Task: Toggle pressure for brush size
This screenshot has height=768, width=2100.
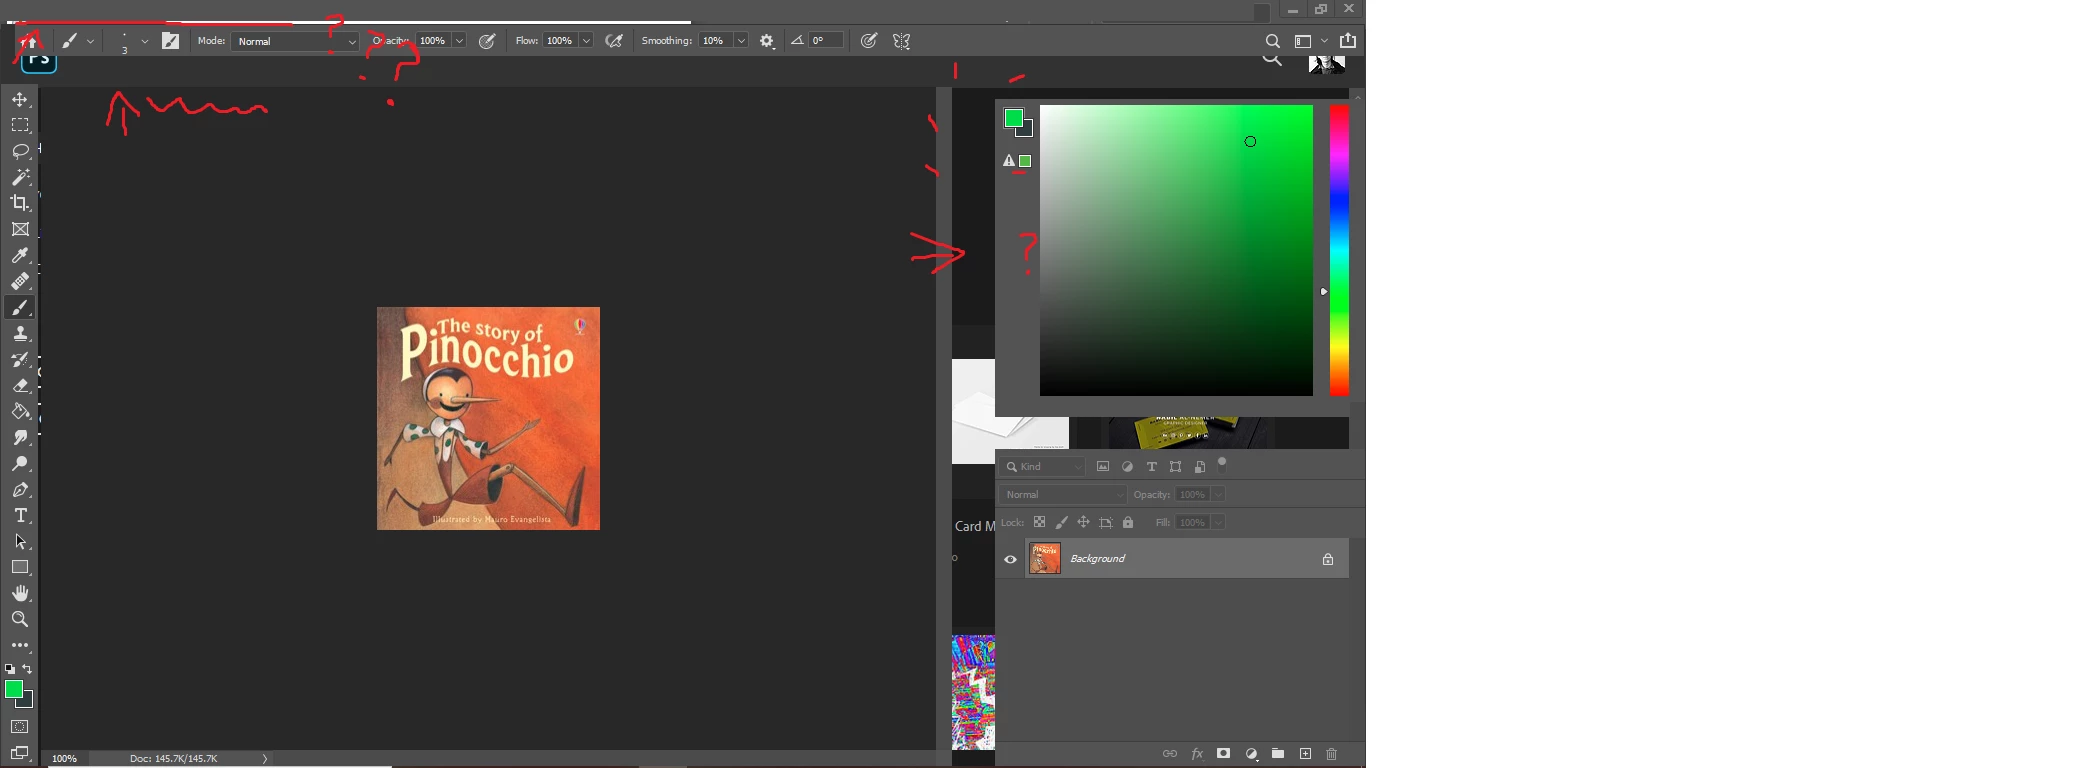Action: [869, 41]
